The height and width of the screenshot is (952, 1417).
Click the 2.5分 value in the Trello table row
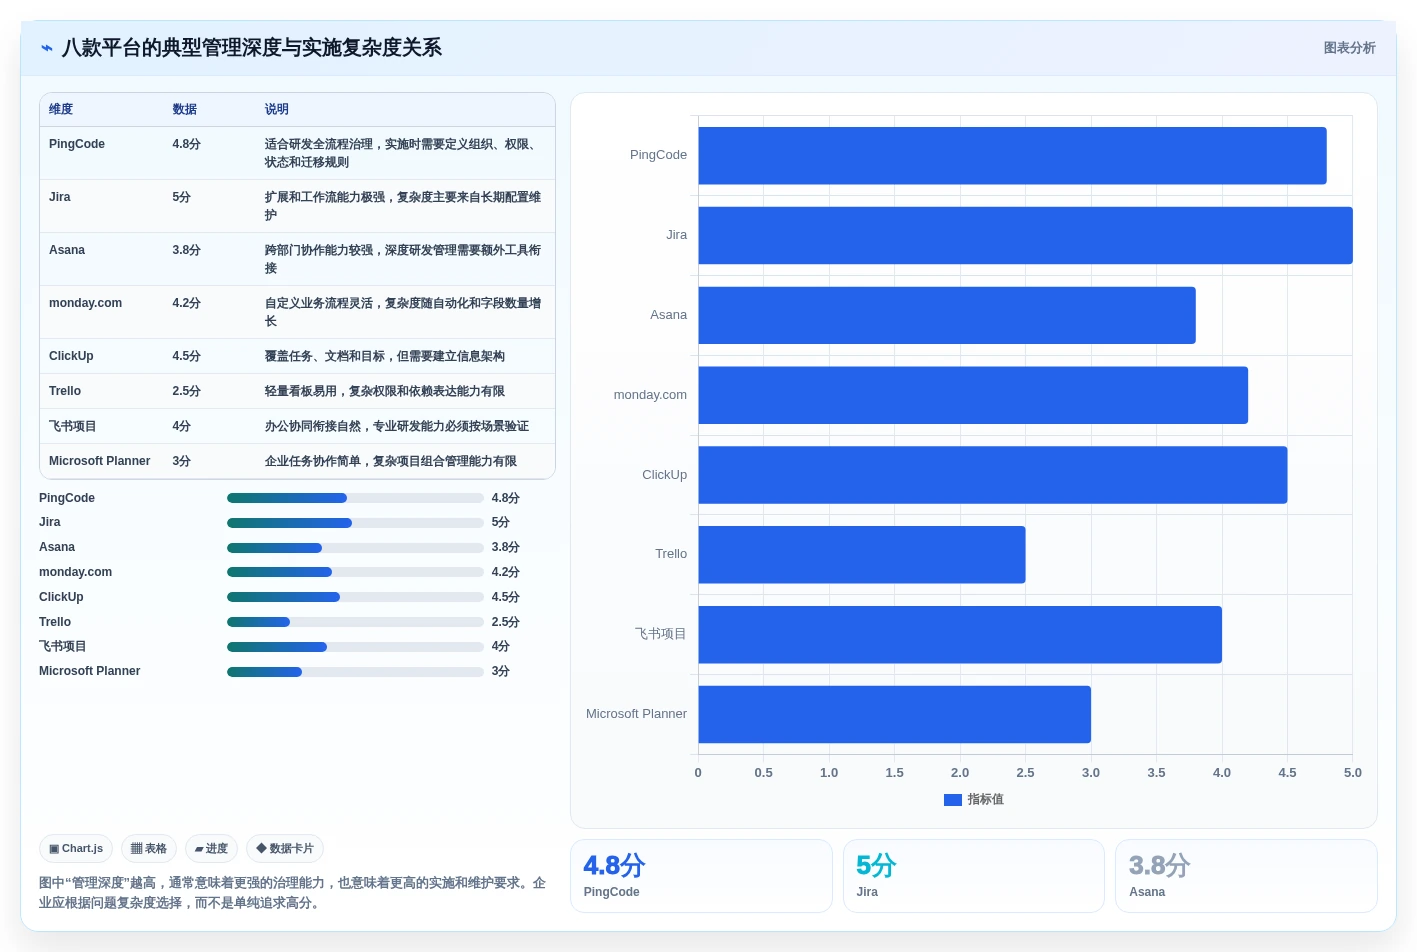click(186, 392)
